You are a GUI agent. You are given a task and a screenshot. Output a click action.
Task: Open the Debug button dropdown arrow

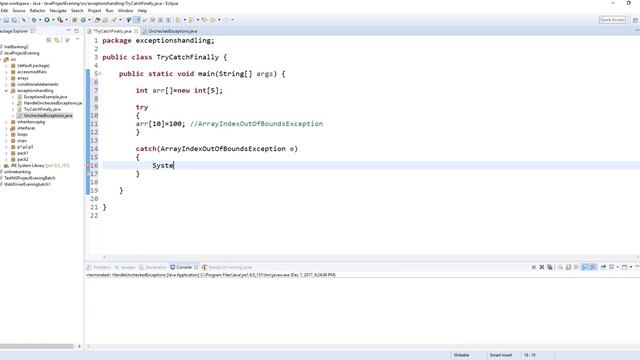[x=40, y=20]
